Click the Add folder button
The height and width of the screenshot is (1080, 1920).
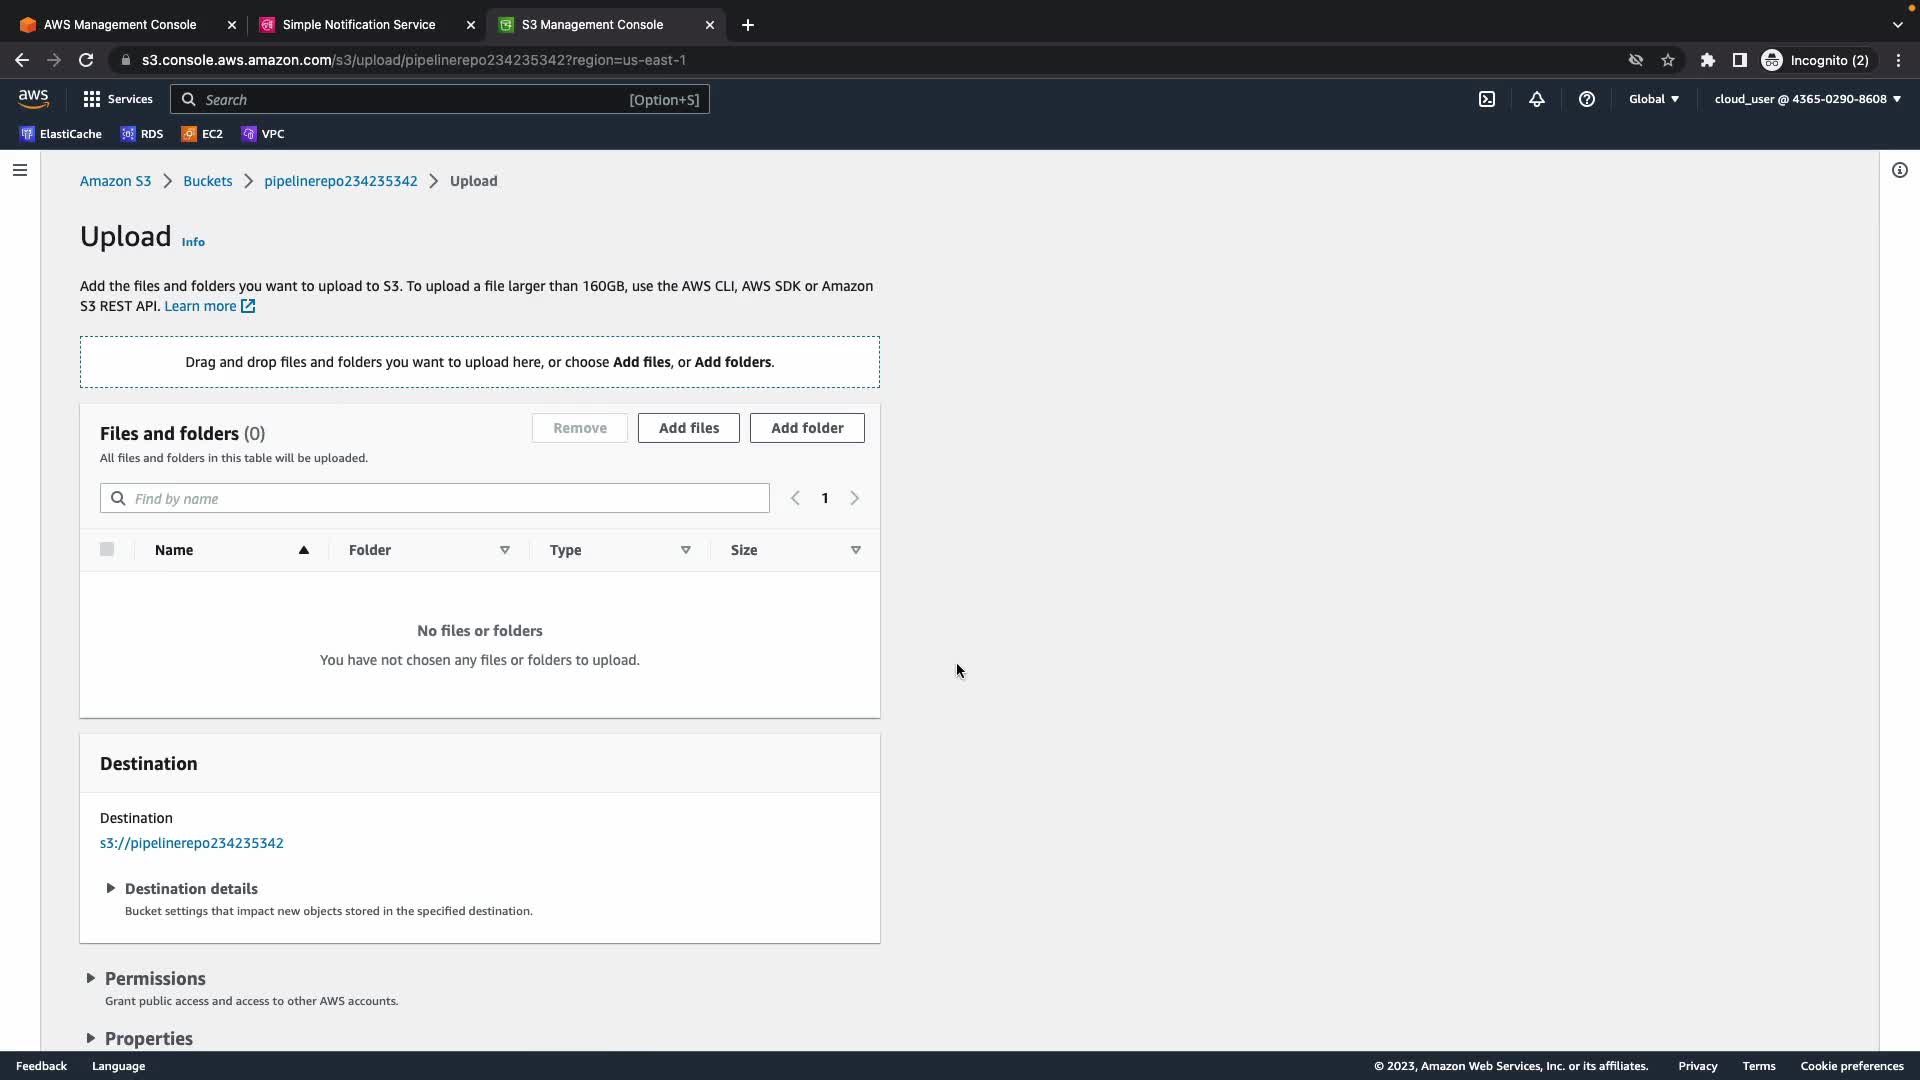pos(807,428)
